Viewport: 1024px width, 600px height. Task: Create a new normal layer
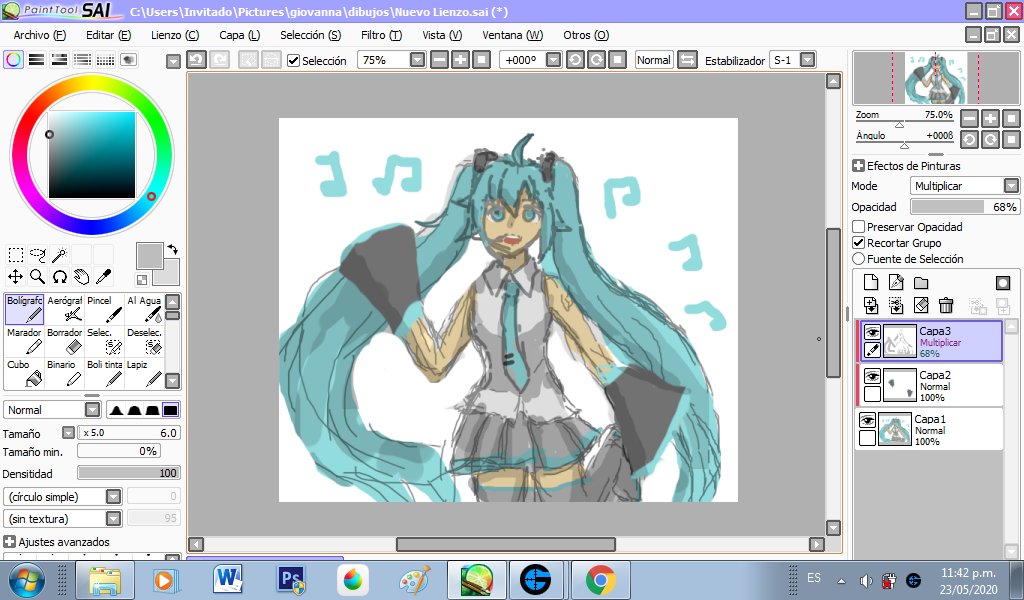point(871,282)
